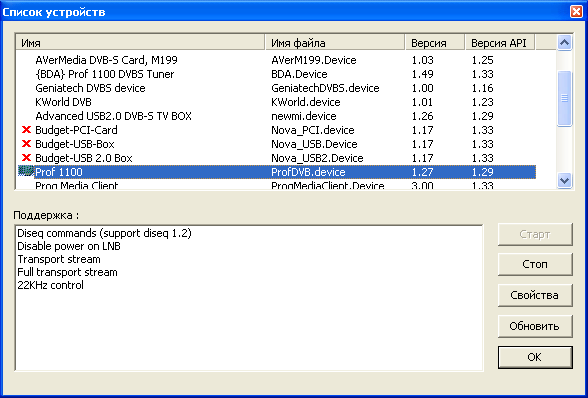The image size is (588, 398).
Task: Click the device list scroll up arrow
Action: tap(564, 43)
